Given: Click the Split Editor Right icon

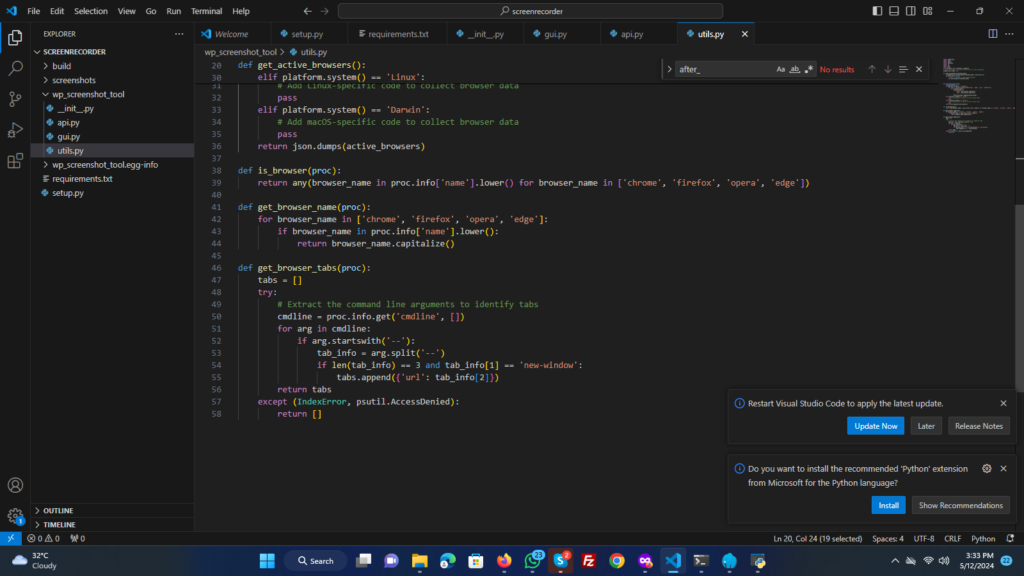Looking at the screenshot, I should (x=993, y=34).
